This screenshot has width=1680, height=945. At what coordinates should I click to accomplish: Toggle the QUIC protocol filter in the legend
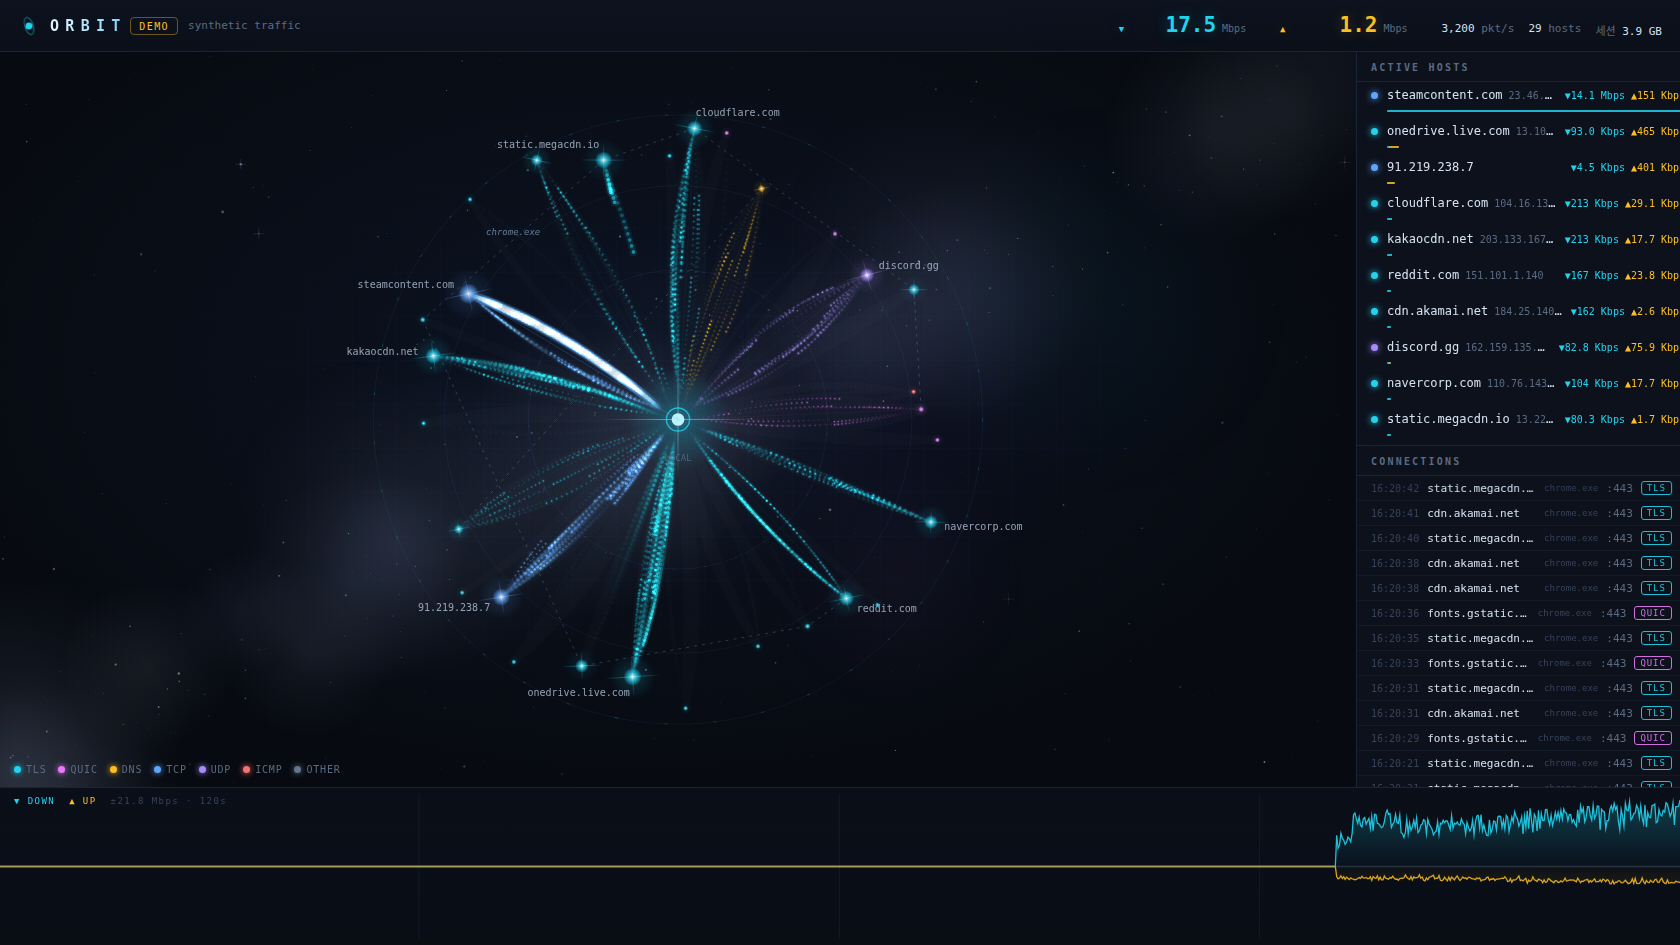pos(78,770)
